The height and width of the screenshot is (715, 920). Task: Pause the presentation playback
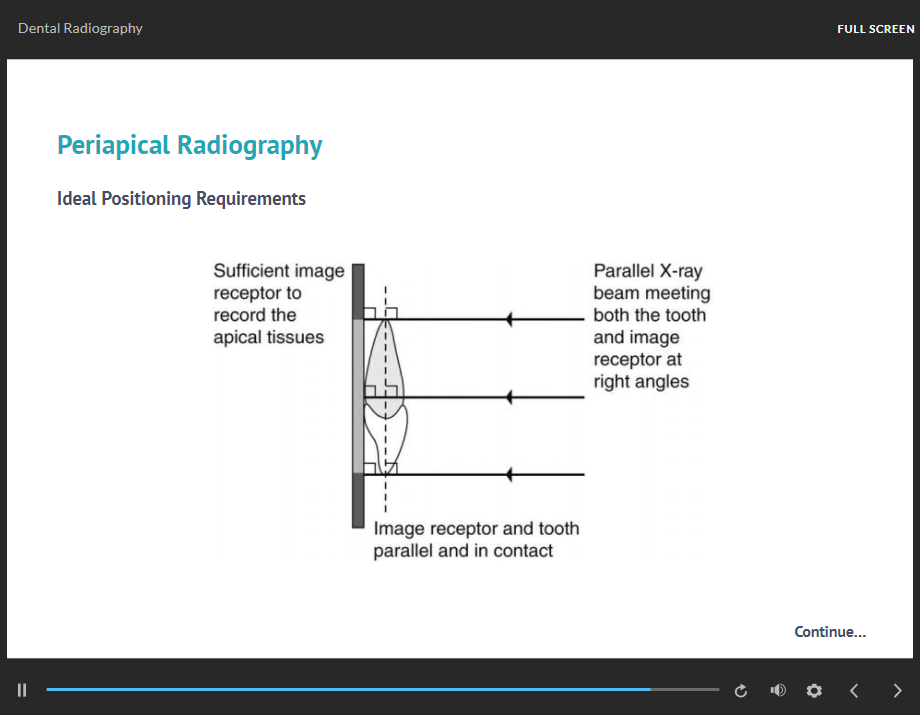[22, 690]
